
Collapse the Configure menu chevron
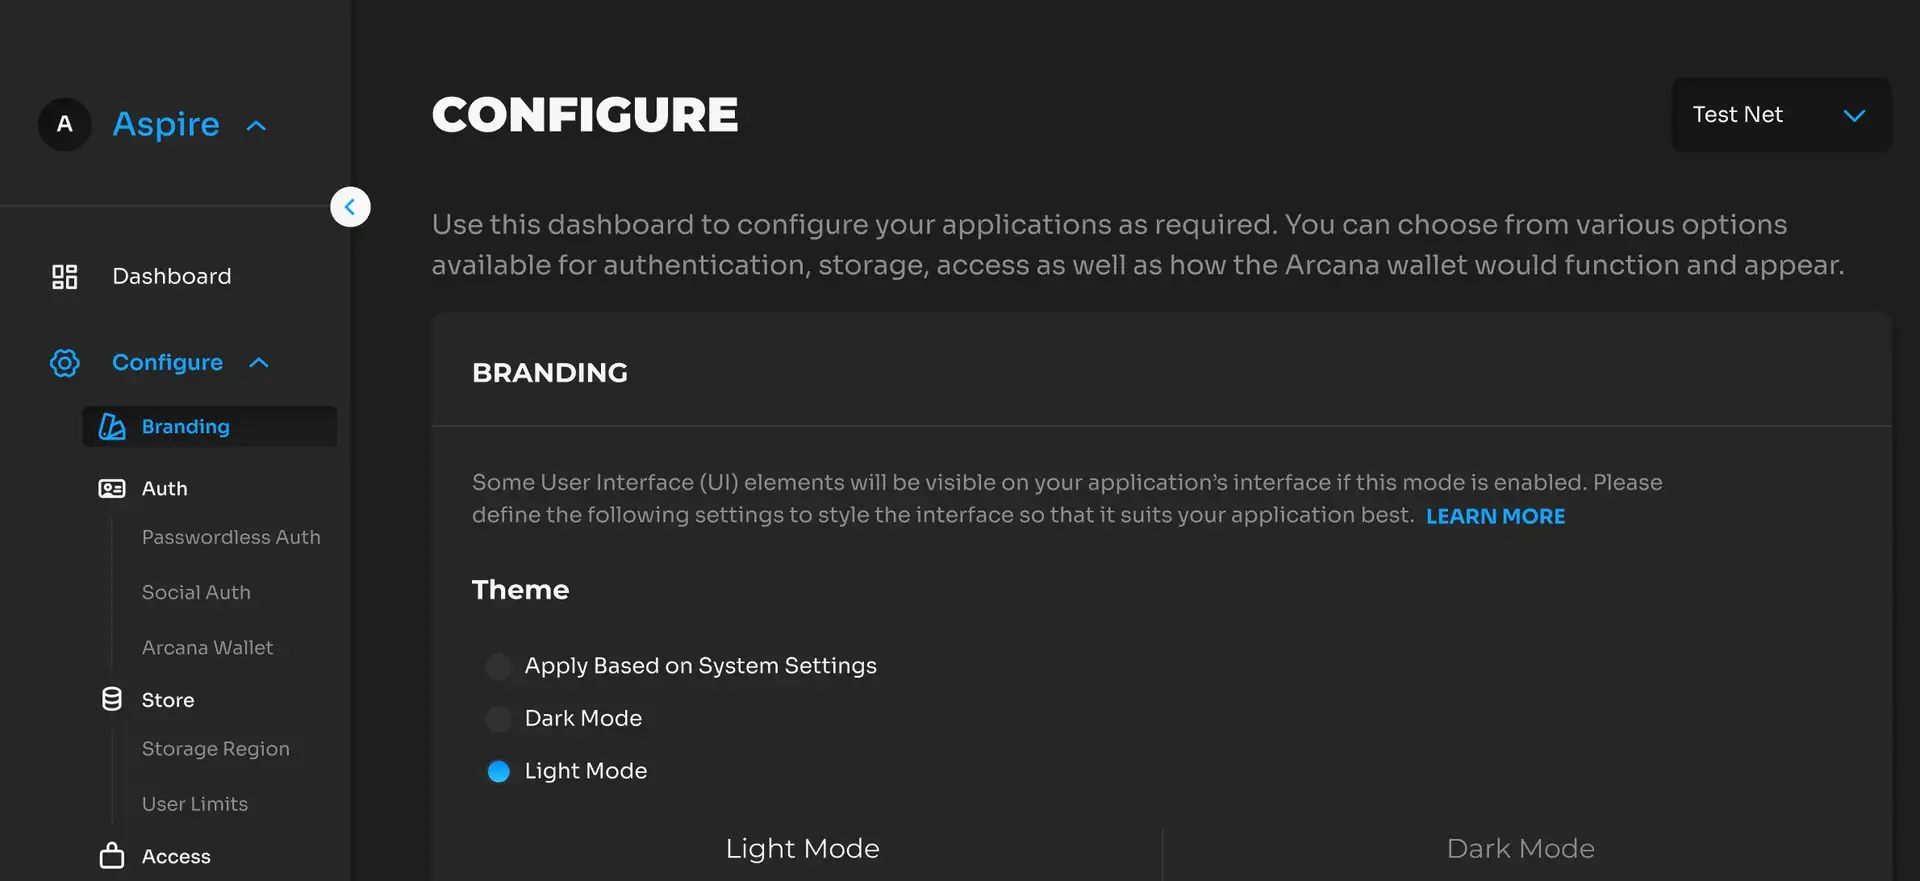click(x=259, y=363)
